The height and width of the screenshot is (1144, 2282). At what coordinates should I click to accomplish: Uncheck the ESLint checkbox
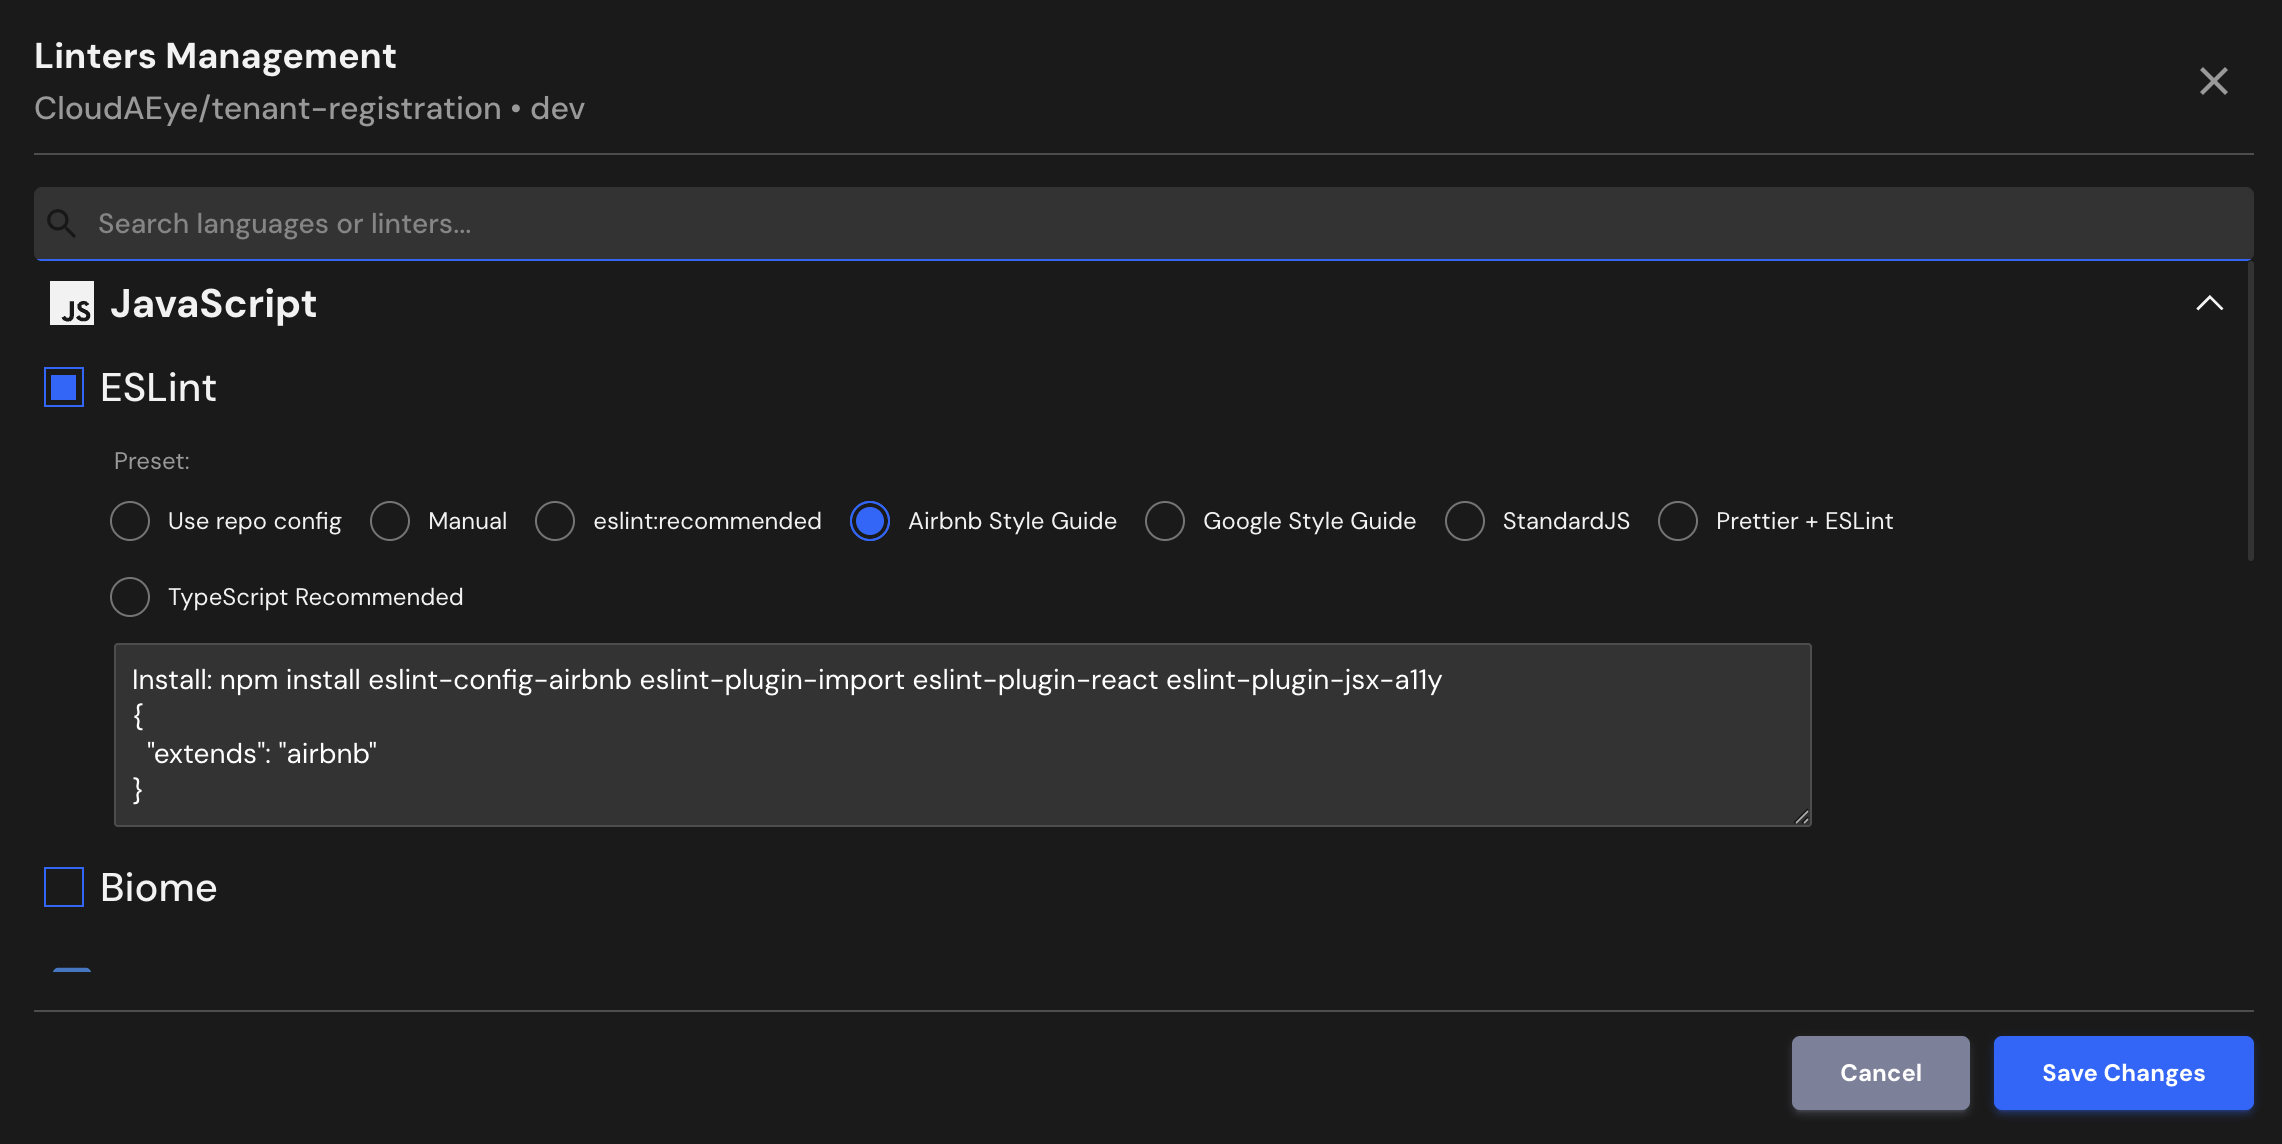click(x=64, y=387)
